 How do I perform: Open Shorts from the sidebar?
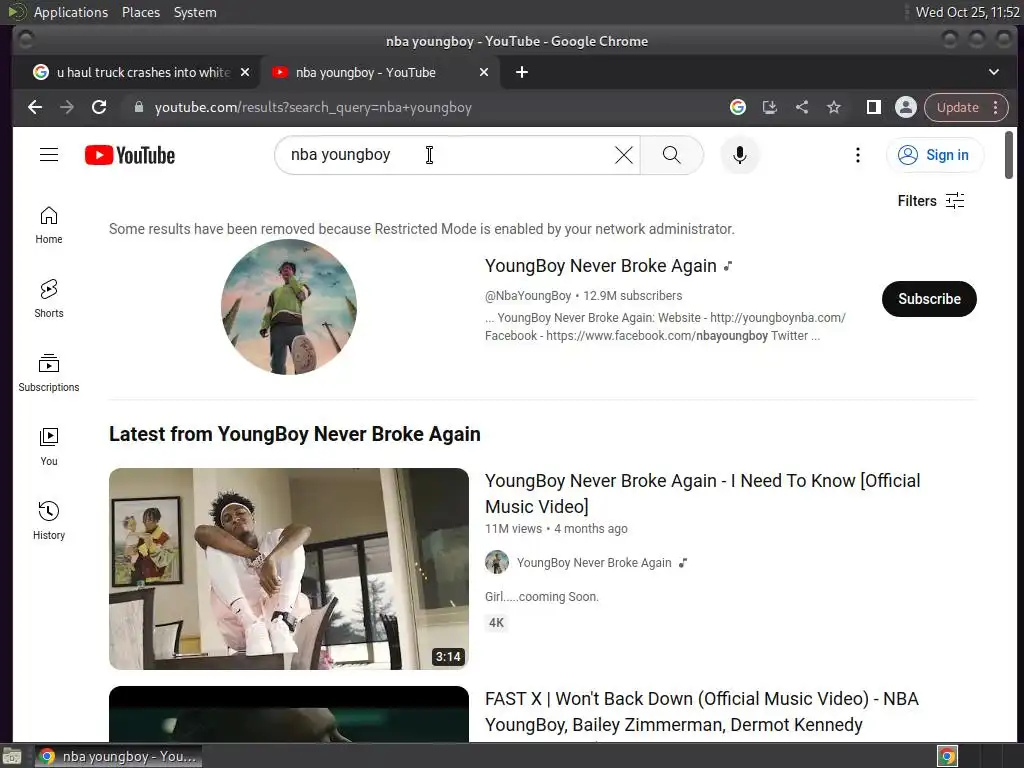click(49, 299)
